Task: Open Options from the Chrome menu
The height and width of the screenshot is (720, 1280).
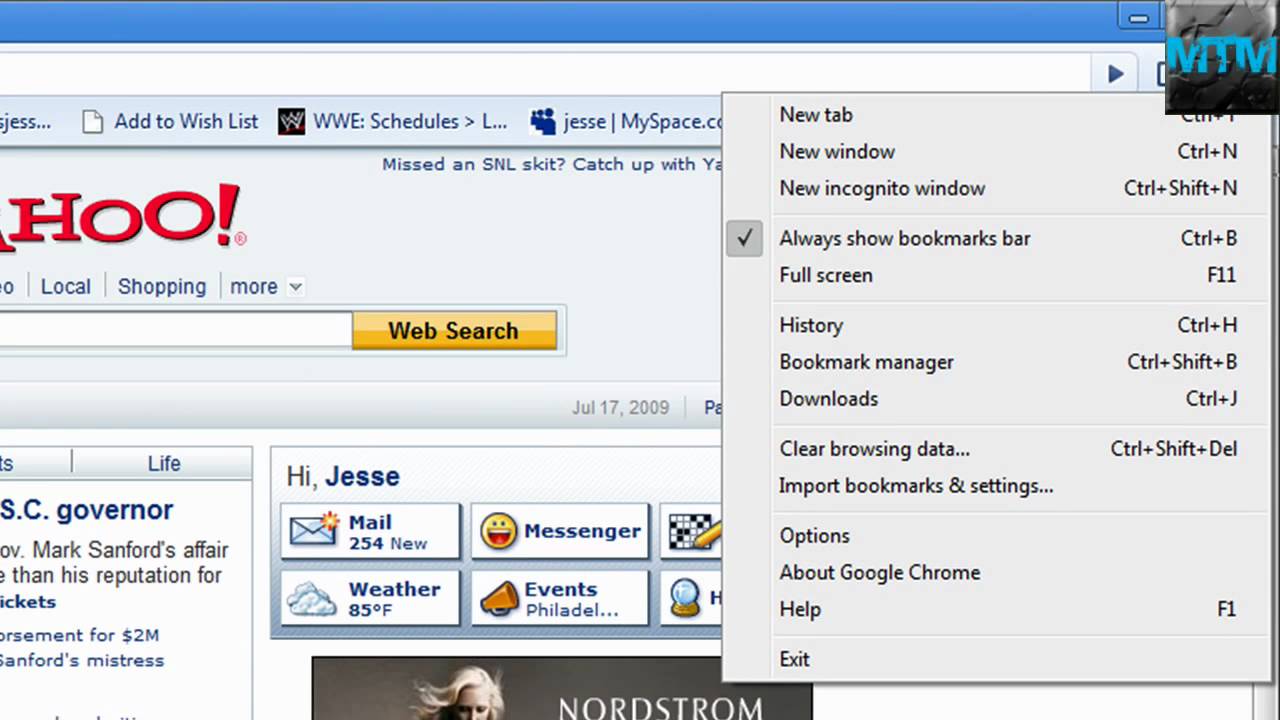Action: (1008, 536)
